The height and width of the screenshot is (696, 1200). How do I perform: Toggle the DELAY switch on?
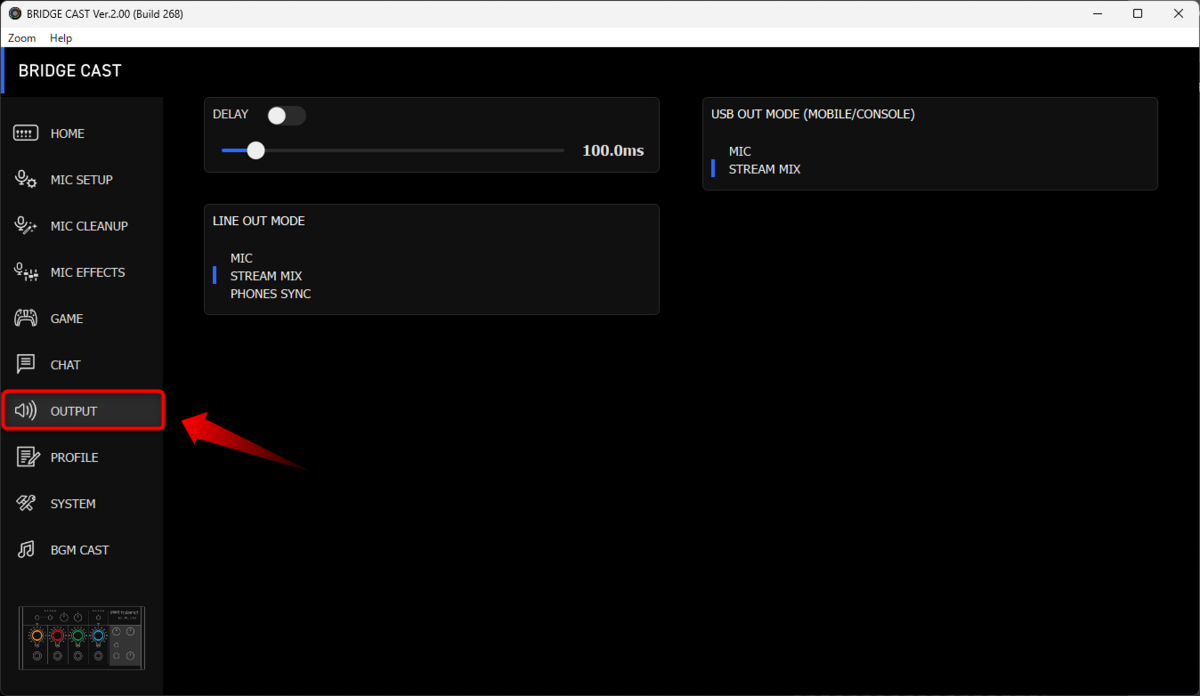coord(286,116)
